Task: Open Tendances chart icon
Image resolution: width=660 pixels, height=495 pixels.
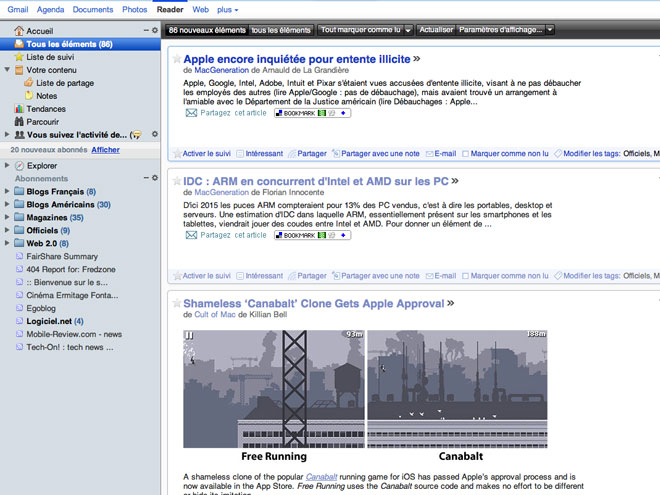Action: (x=19, y=109)
